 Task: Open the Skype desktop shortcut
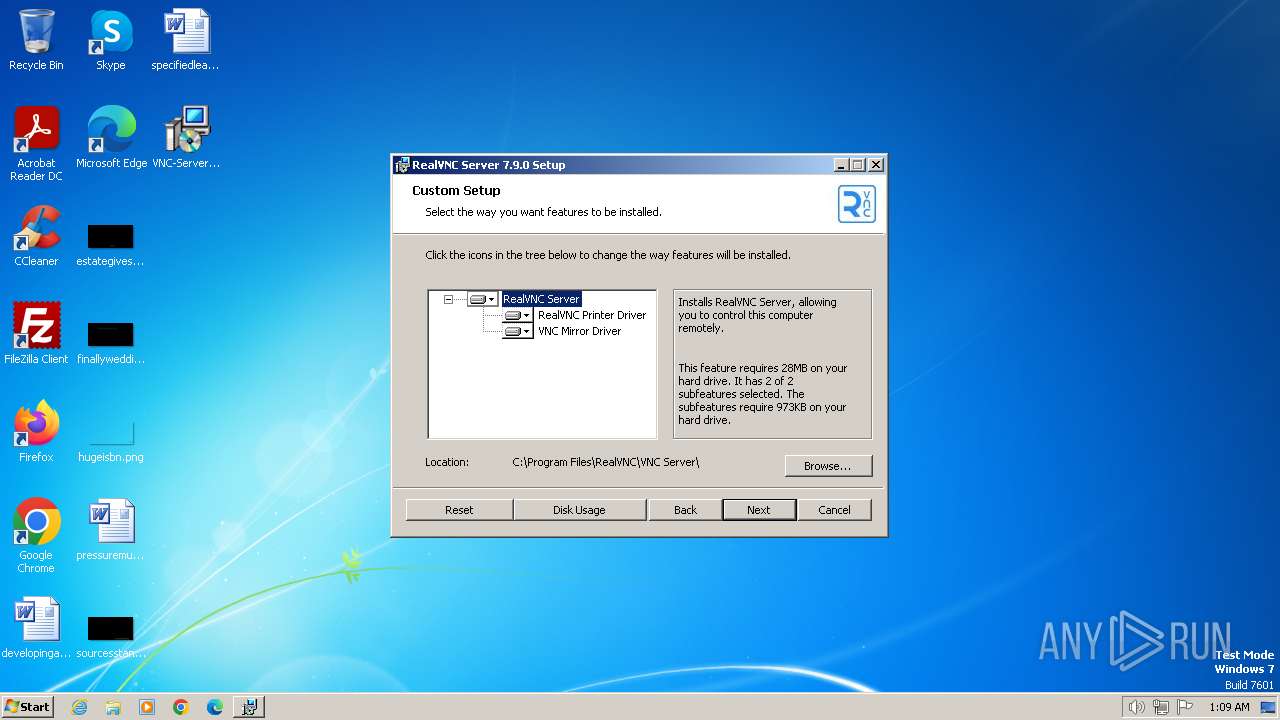click(x=111, y=41)
